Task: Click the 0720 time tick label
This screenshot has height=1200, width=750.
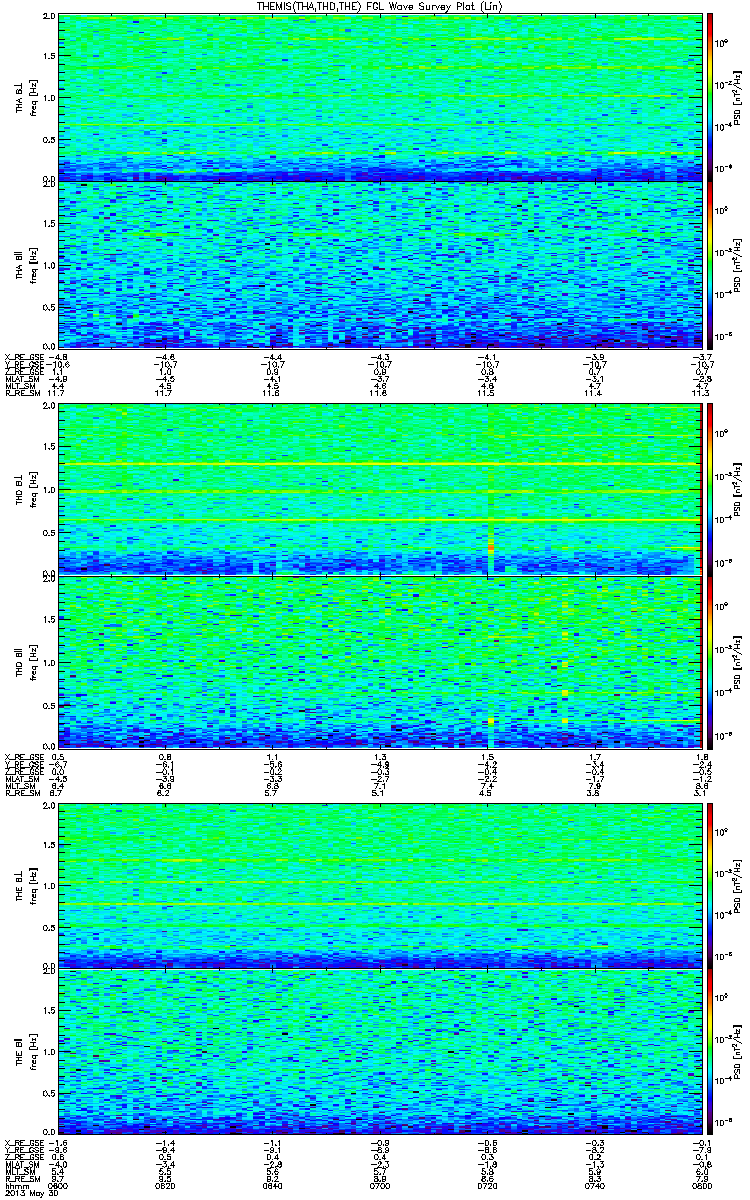Action: [486, 1186]
